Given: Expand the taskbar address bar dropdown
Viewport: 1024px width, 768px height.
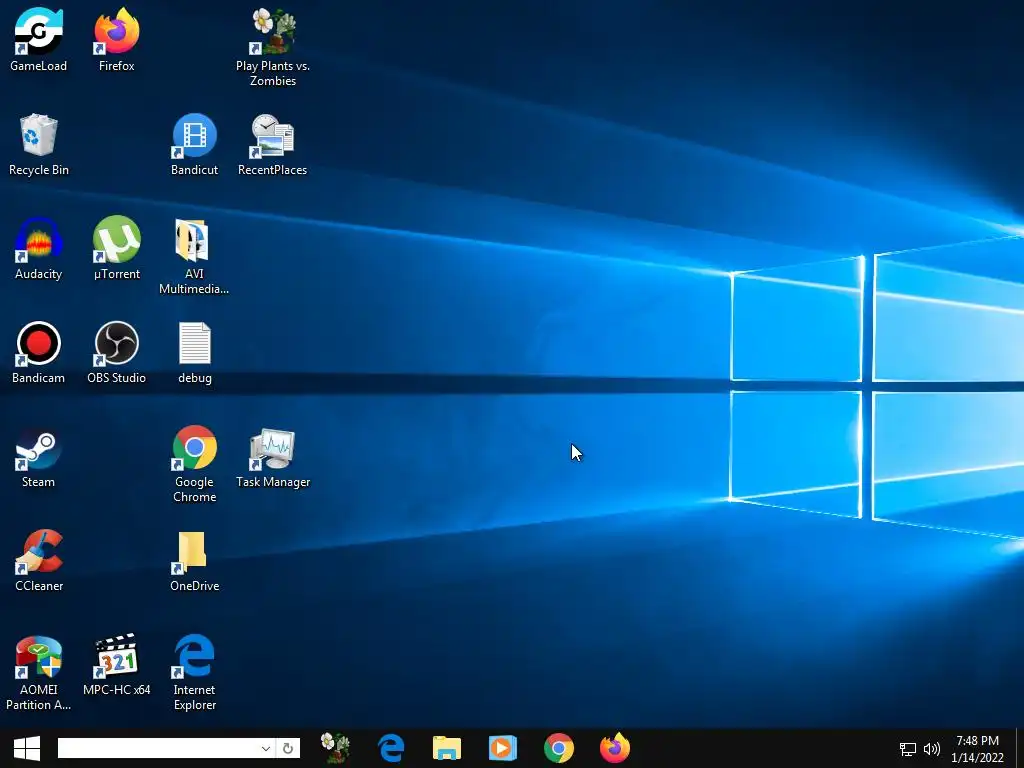Looking at the screenshot, I should pos(266,748).
